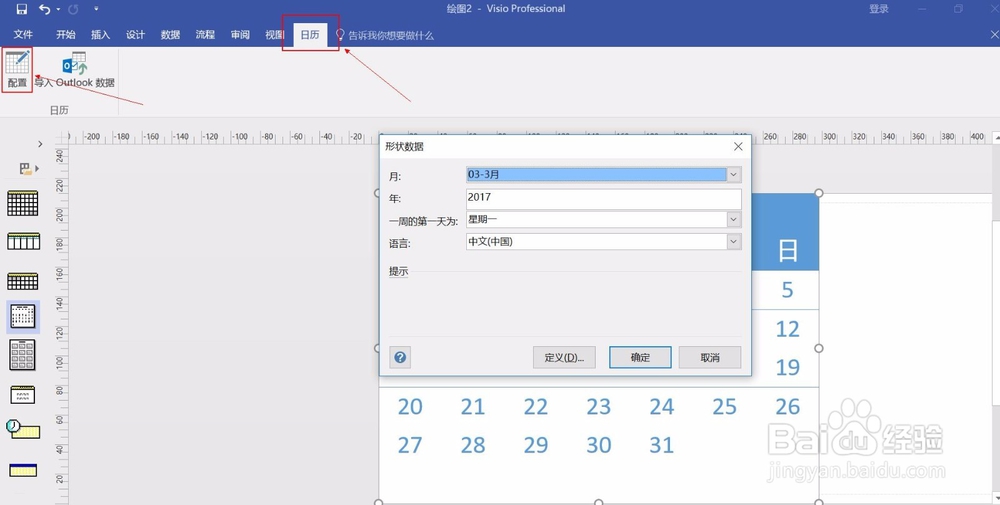Select the highlighted month calendar shape
The height and width of the screenshot is (505, 1000).
[23, 316]
